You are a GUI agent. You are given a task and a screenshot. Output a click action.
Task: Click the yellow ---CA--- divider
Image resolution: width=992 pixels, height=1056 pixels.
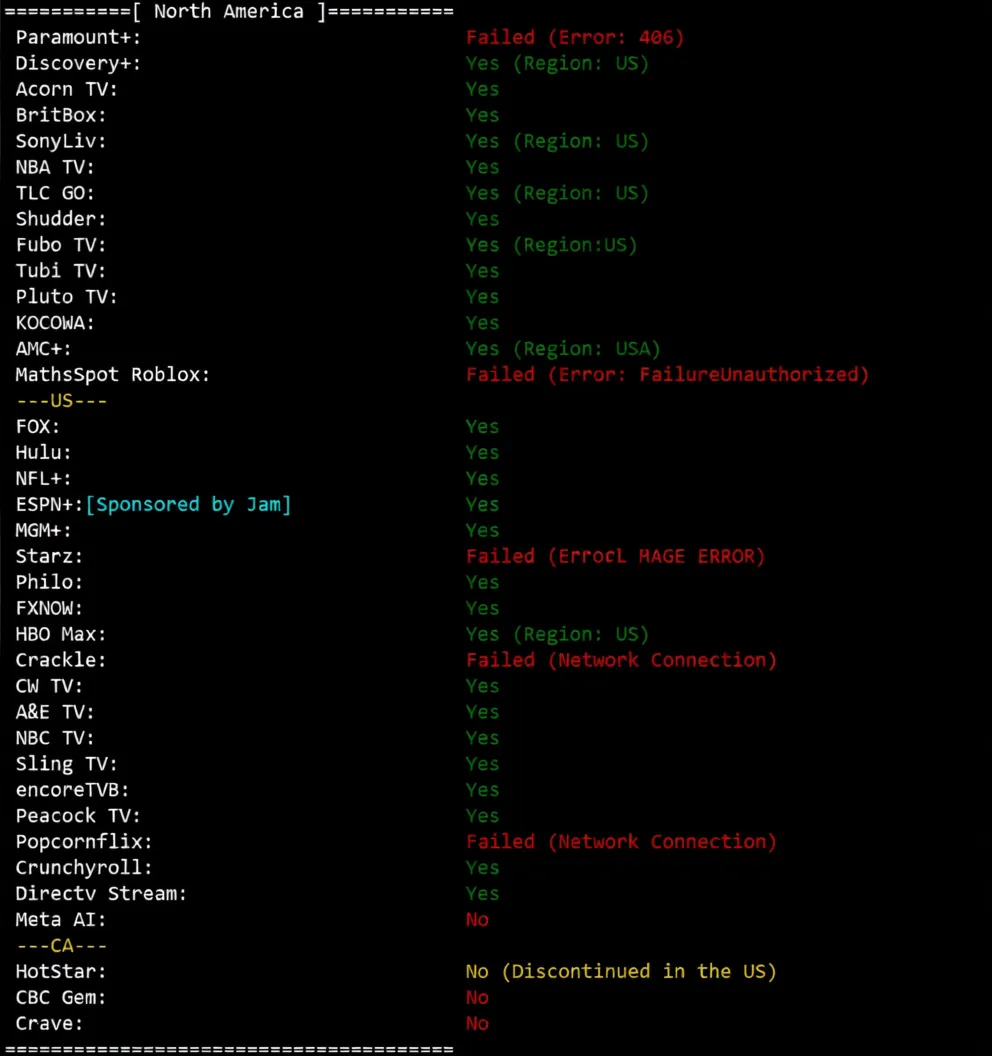coord(61,946)
